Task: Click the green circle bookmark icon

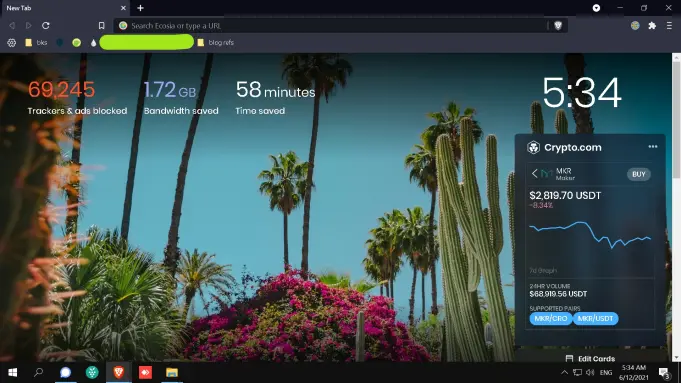Action: [76, 43]
